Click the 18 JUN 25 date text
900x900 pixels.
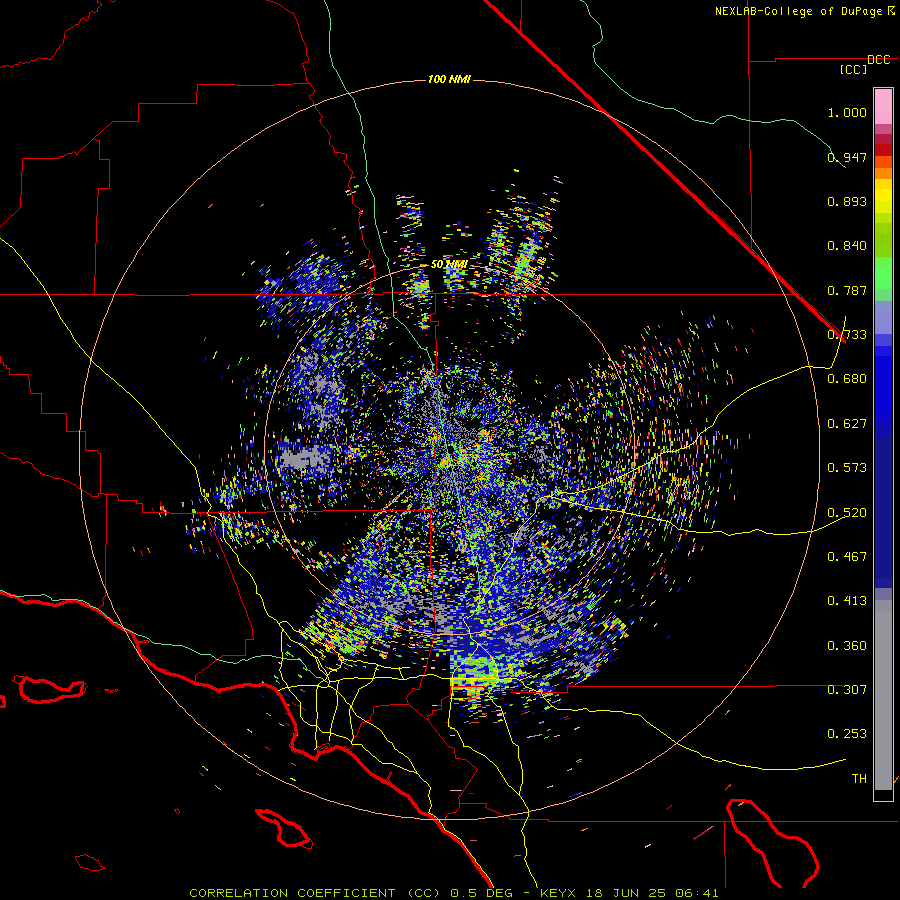tap(627, 893)
